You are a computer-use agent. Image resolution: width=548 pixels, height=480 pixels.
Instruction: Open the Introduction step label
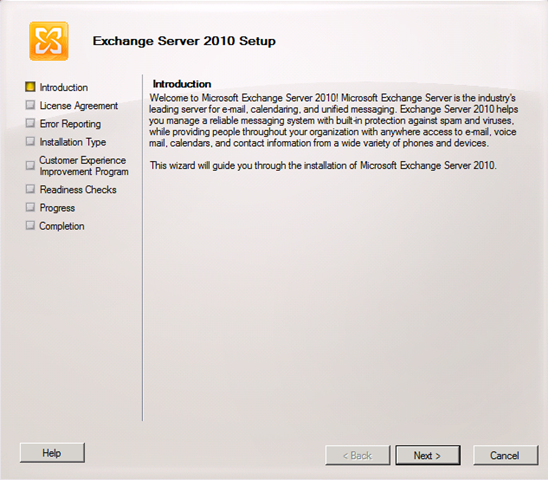pyautogui.click(x=64, y=87)
